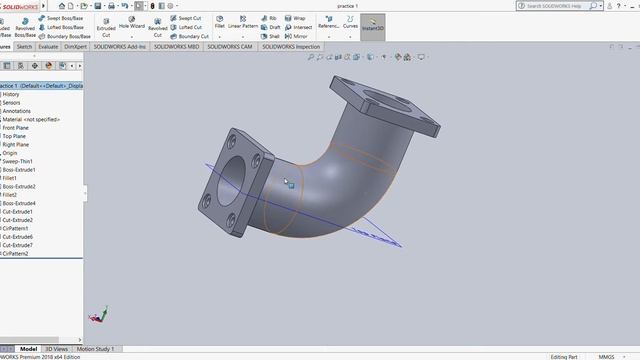The height and width of the screenshot is (360, 640).
Task: Choose Boundary Boss/Base
Action: pos(64,36)
